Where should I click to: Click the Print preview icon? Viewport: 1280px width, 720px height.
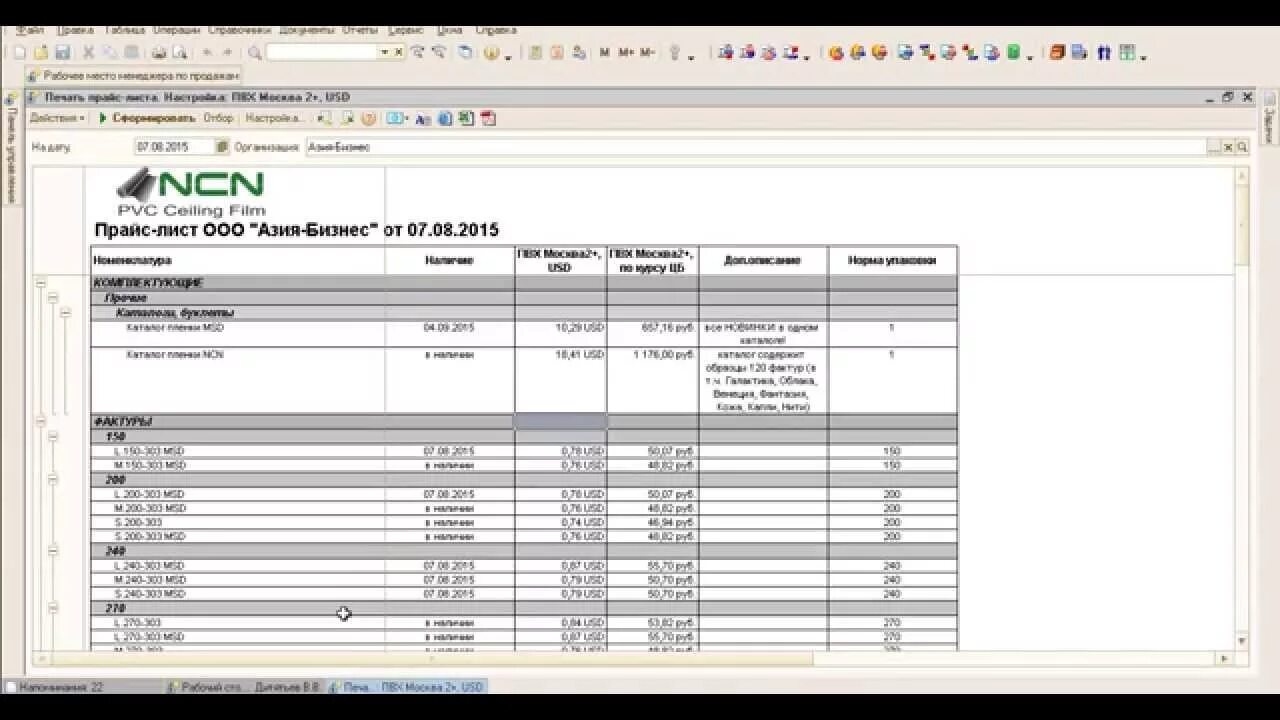180,52
